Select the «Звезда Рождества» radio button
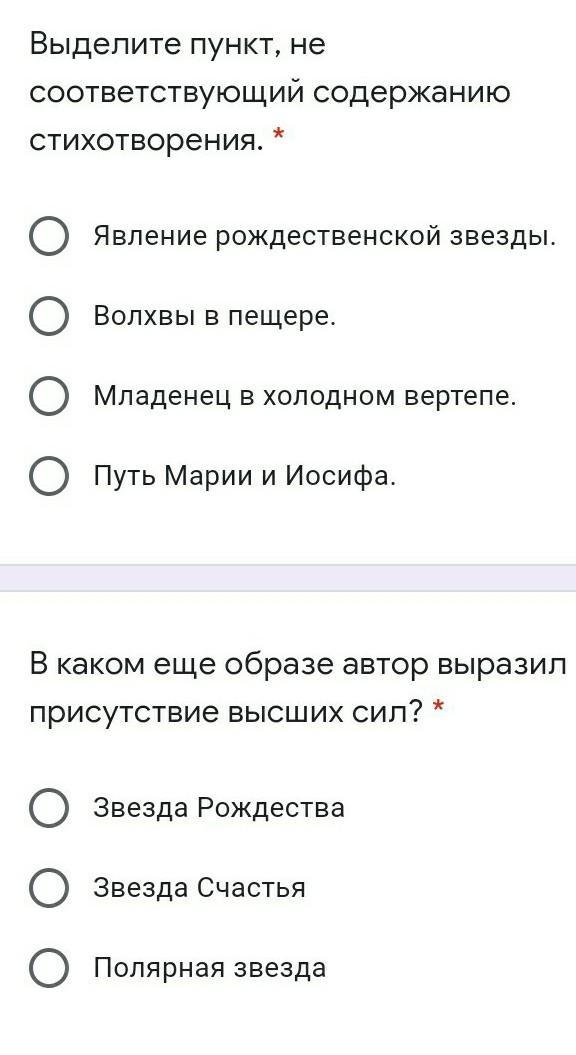Viewport: 576px width, 1055px height. pyautogui.click(x=48, y=807)
